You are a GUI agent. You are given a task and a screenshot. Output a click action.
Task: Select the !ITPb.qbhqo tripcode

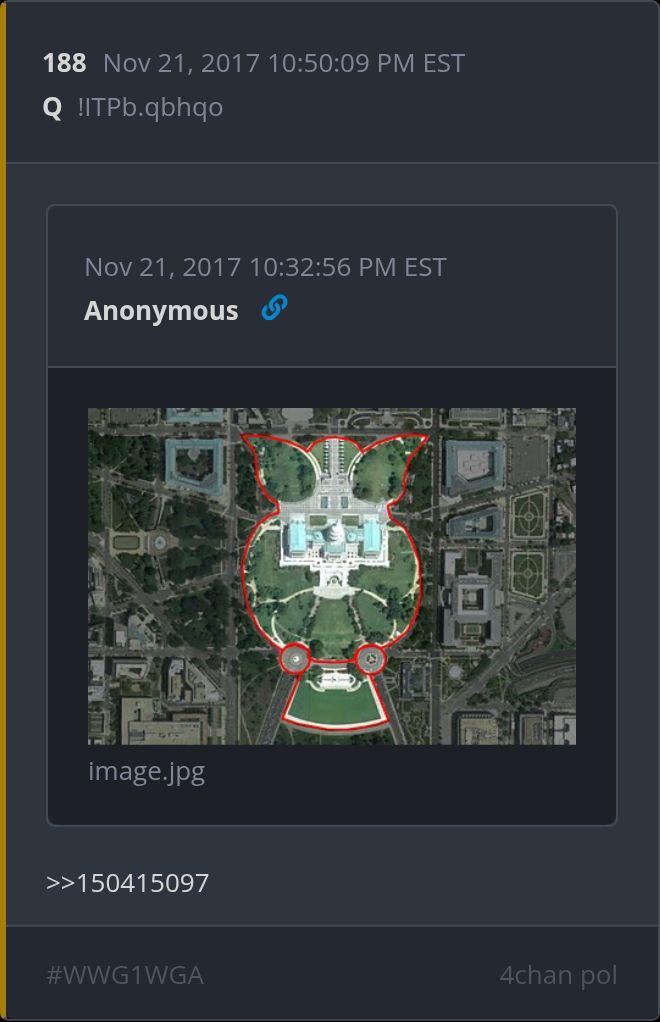[x=150, y=107]
